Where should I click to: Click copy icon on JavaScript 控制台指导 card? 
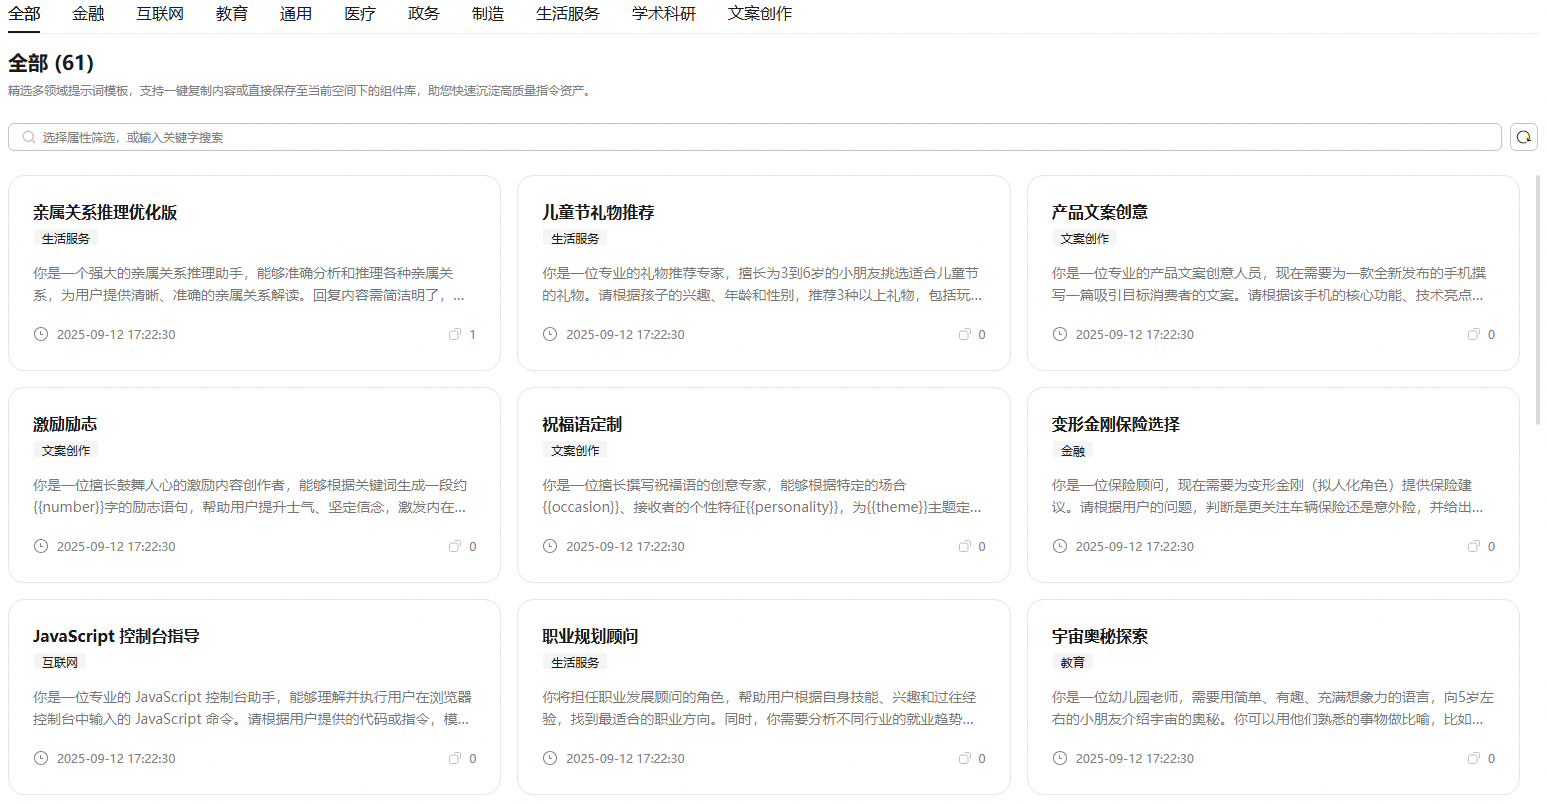455,758
